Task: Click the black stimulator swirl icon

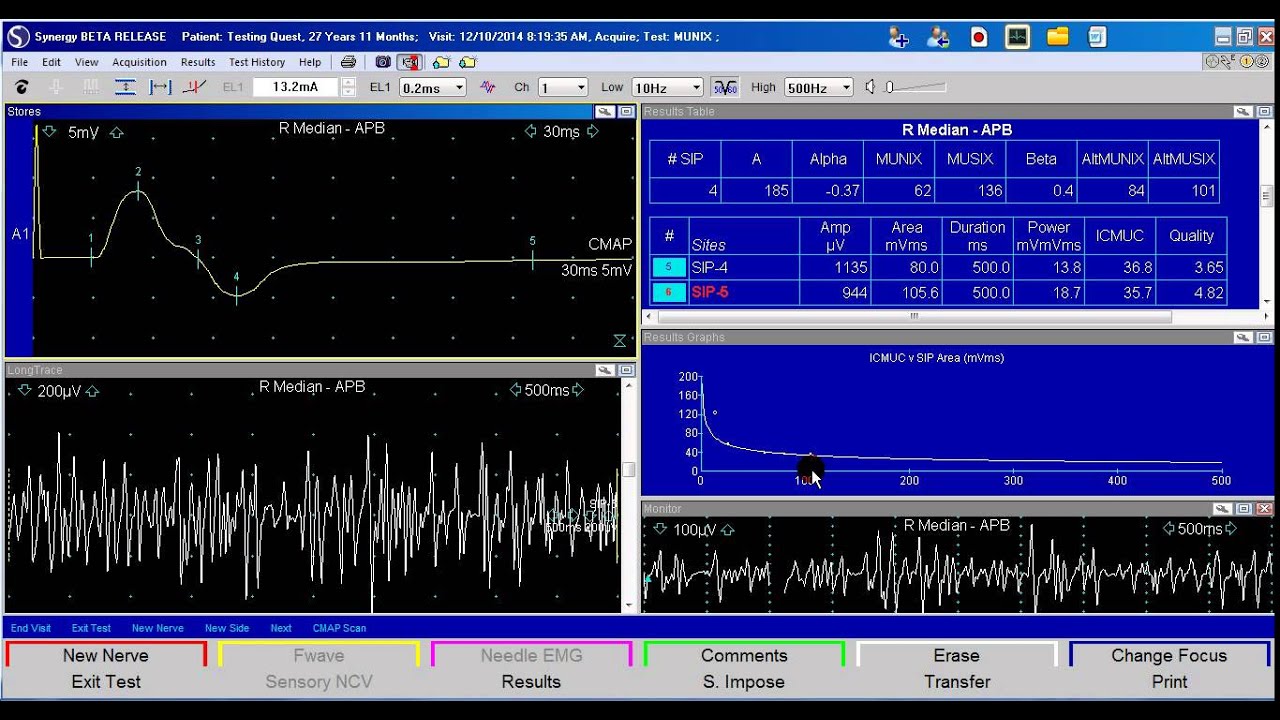Action: 21,87
